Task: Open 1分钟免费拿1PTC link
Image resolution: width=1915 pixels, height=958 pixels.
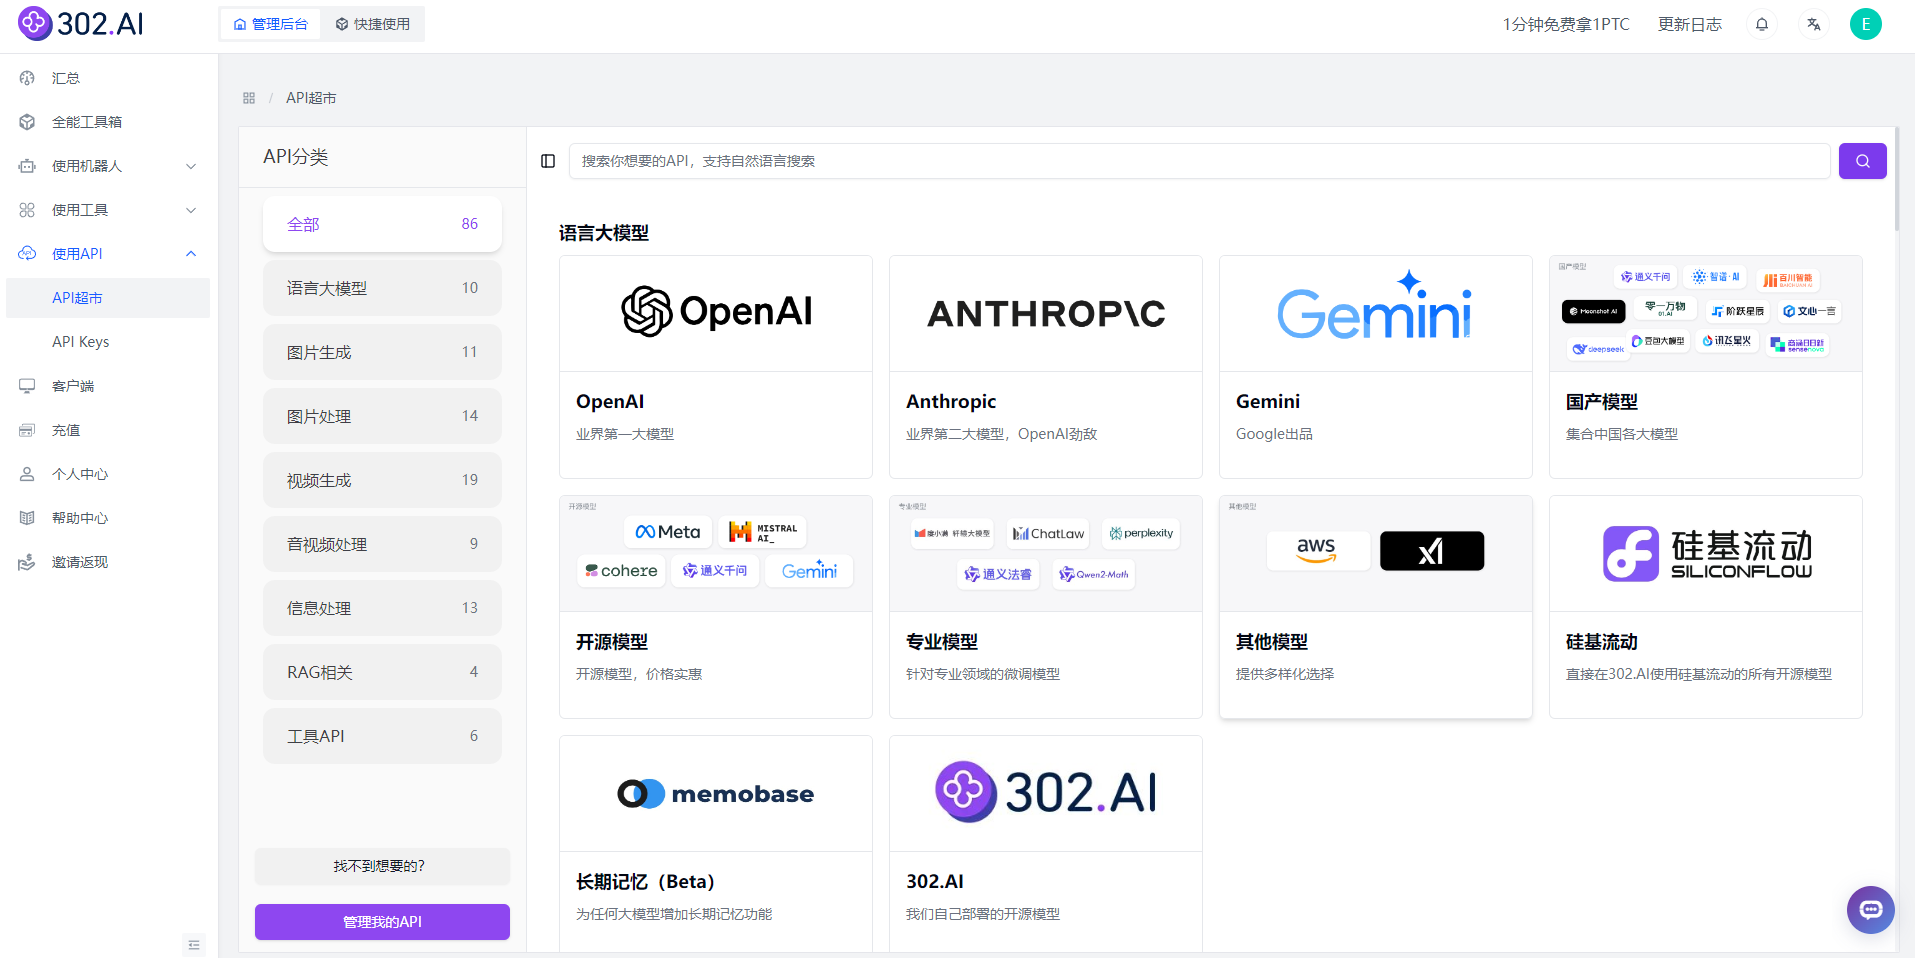Action: pos(1566,24)
